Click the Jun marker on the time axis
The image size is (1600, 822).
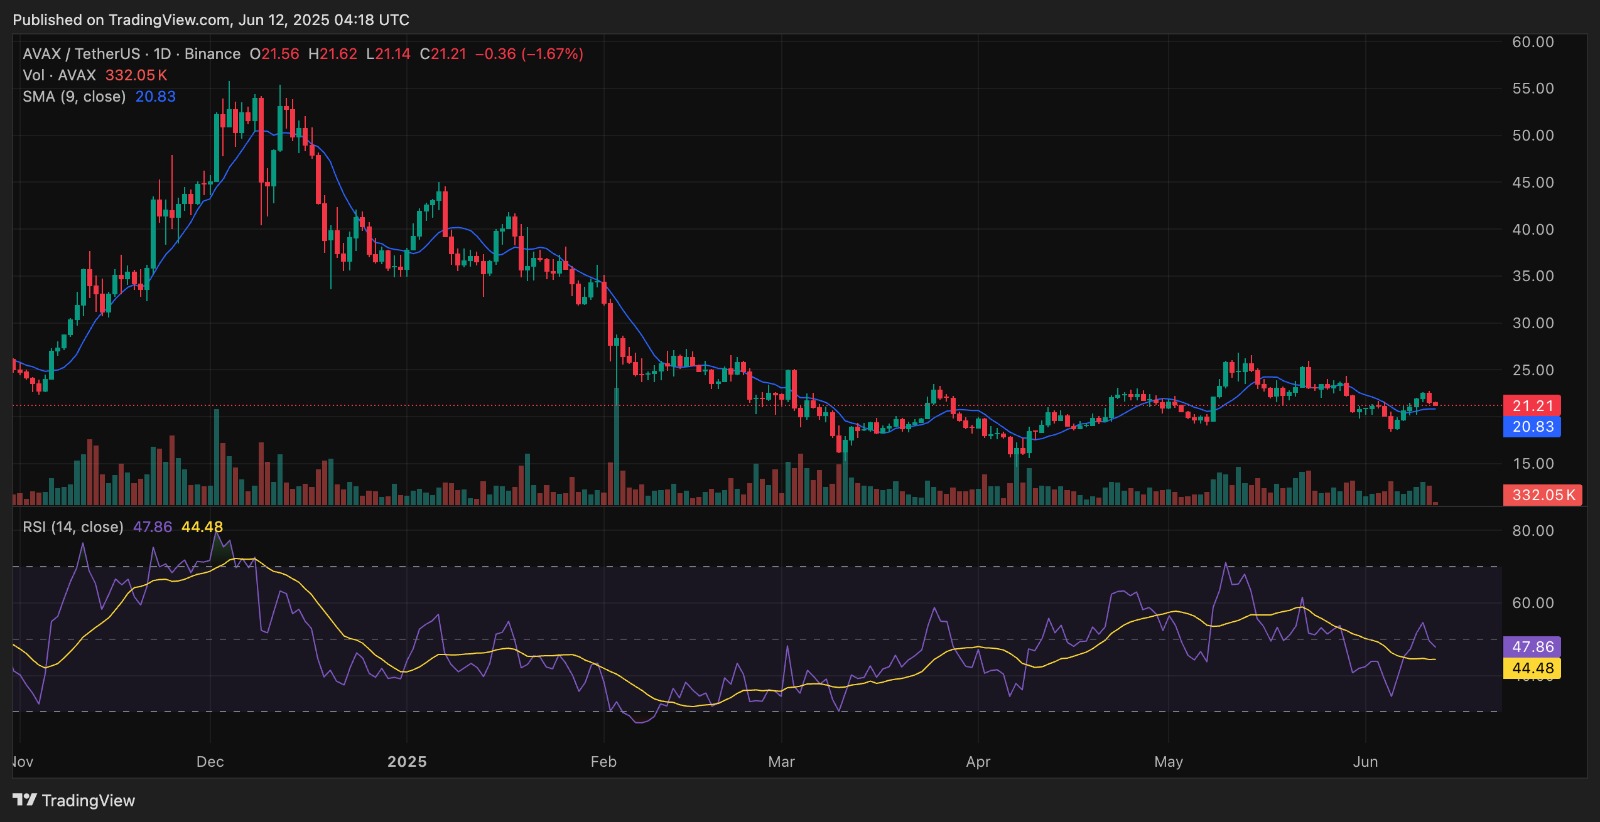pyautogui.click(x=1365, y=762)
